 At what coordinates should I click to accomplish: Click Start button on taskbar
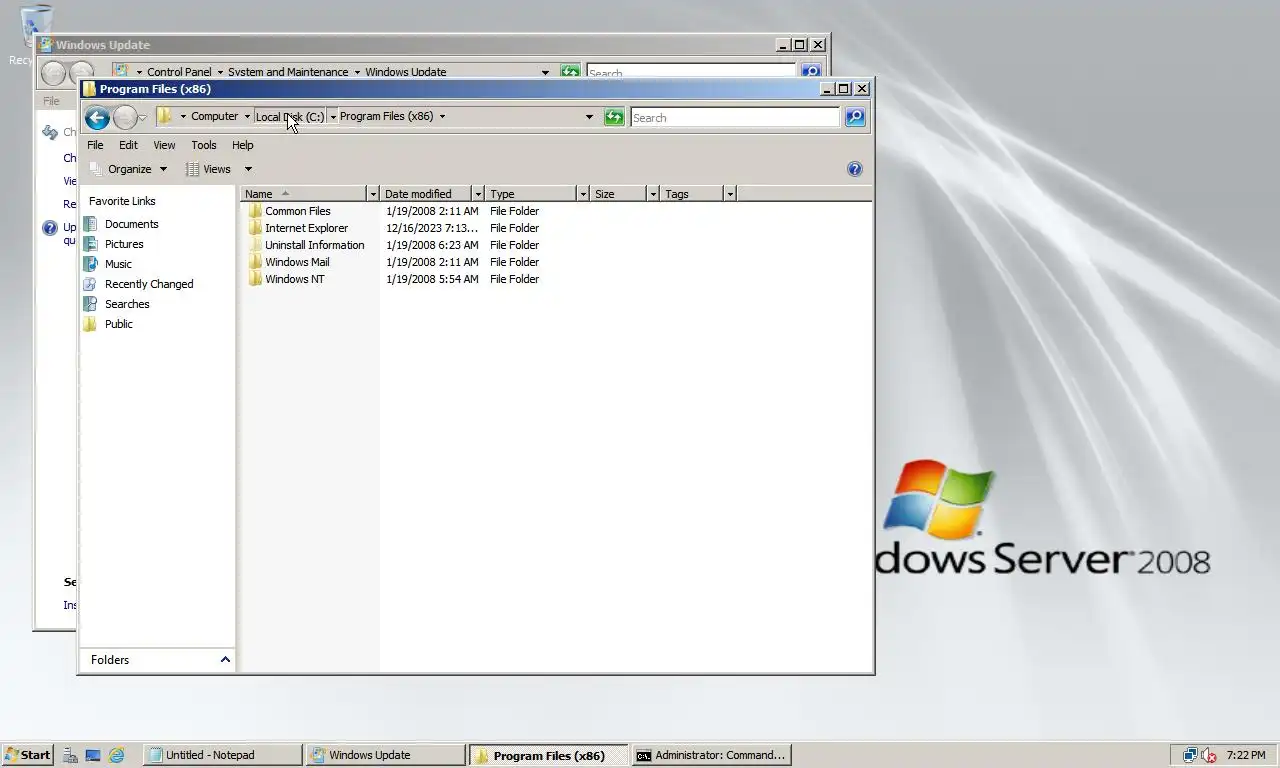[x=28, y=755]
